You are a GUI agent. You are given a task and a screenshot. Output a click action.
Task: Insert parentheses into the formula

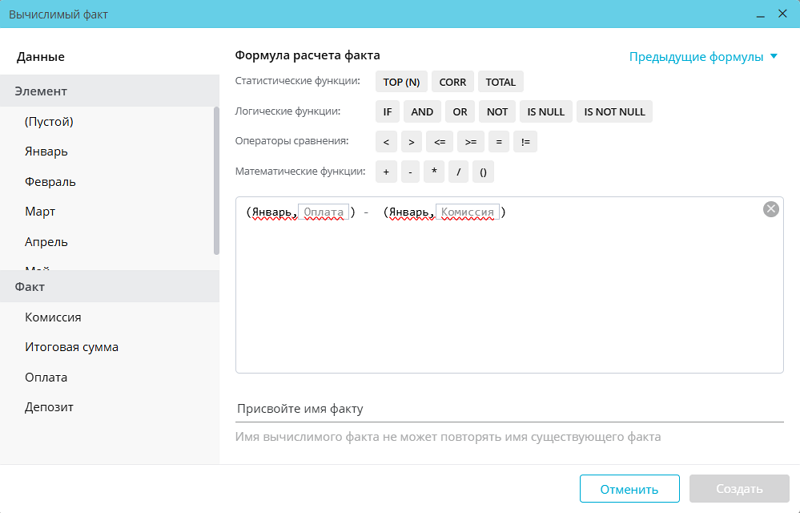point(483,172)
